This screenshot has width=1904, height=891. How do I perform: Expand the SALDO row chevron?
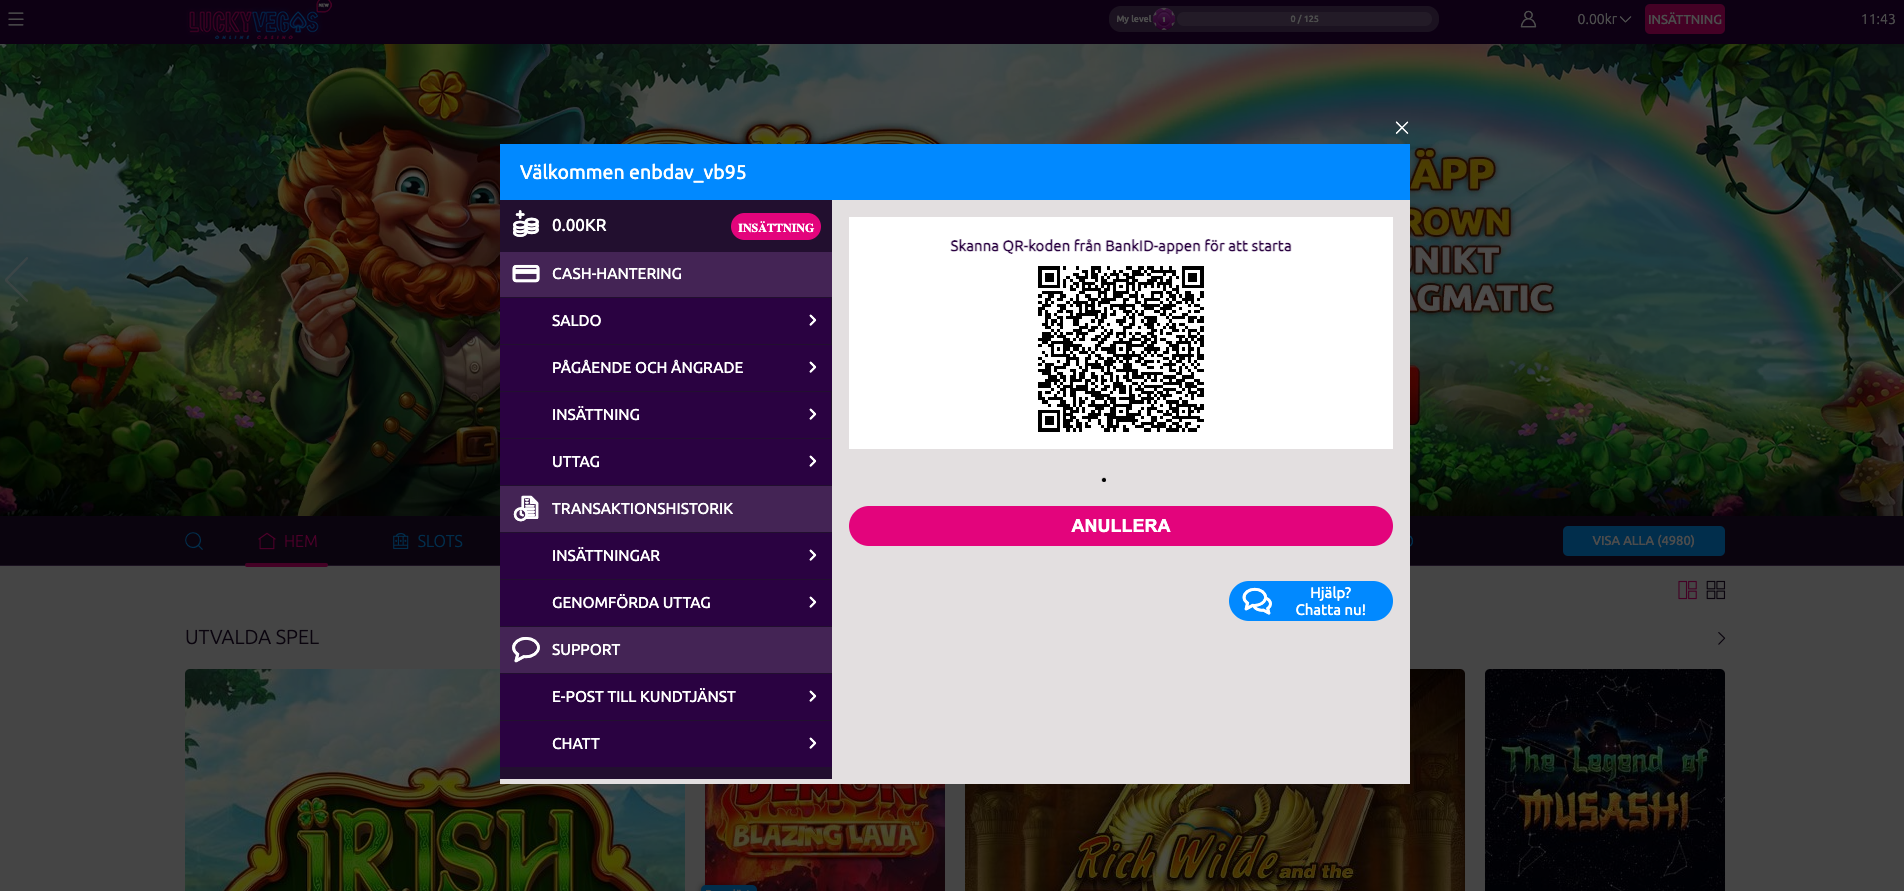812,320
